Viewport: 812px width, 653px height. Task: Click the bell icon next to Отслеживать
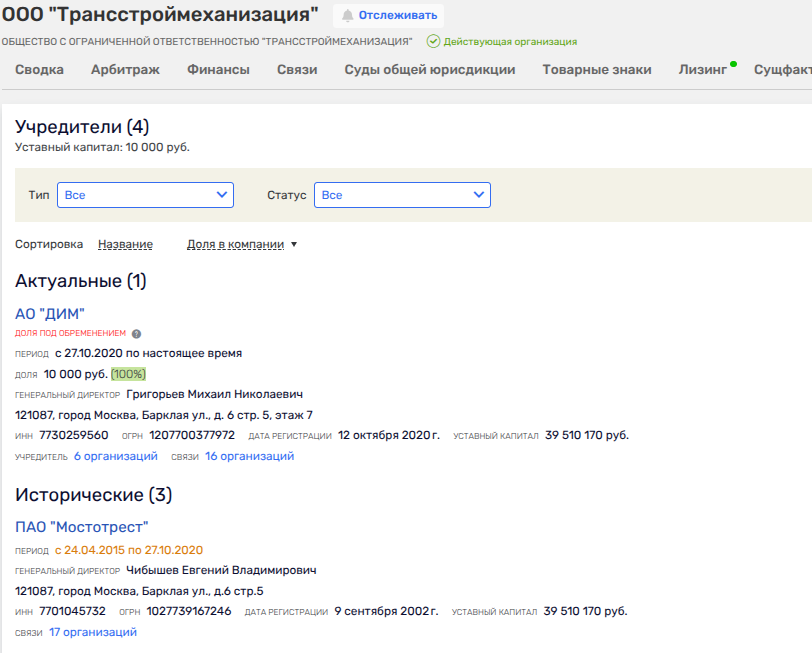[348, 15]
